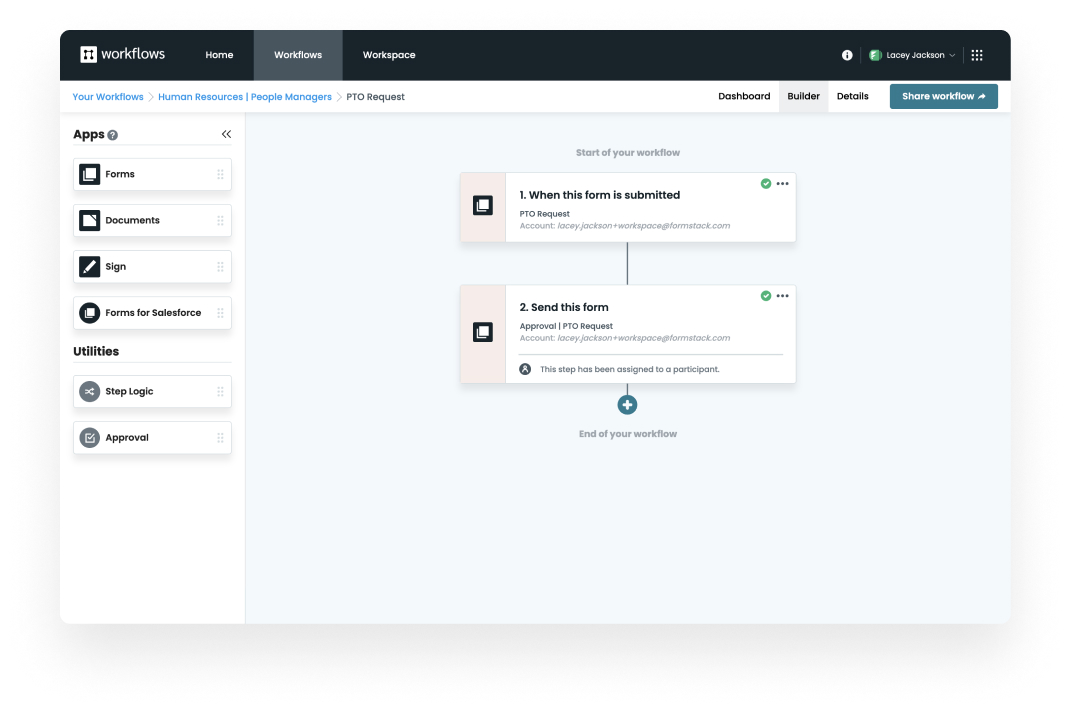Grab the Approval drag handle
Screen dimensions: 1071x714
[x=220, y=437]
